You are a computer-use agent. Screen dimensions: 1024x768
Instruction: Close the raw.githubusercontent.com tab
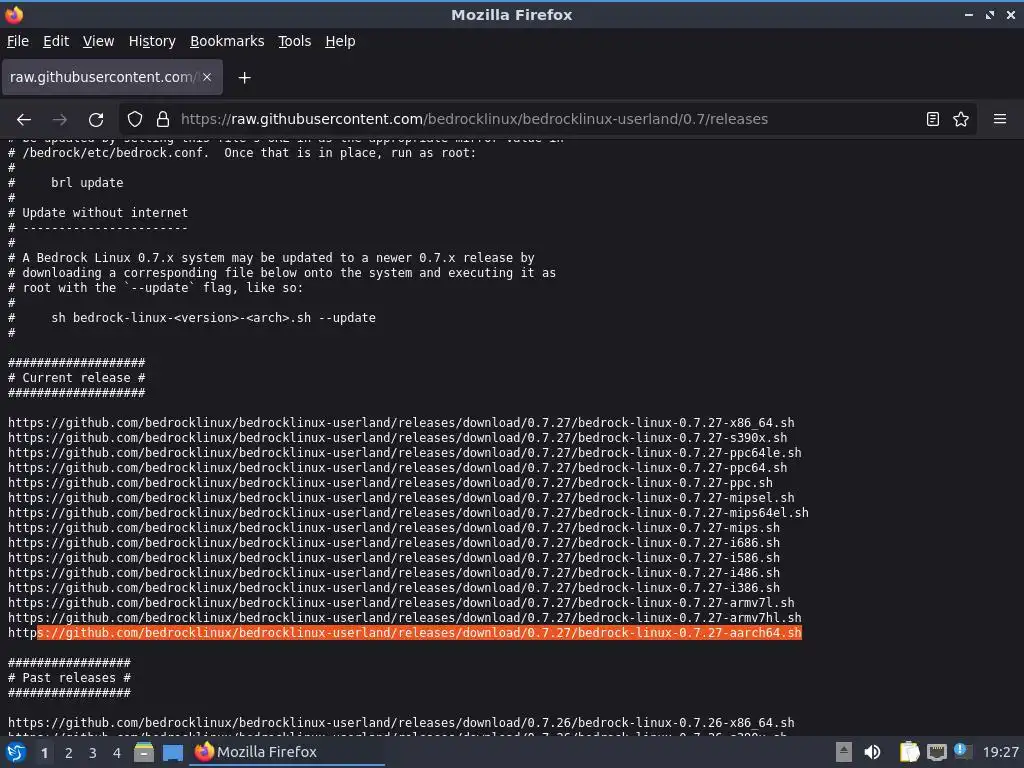coord(207,77)
